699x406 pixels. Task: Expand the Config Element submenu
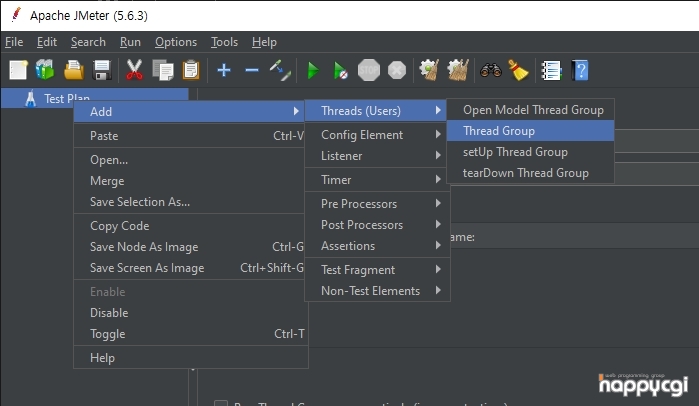coord(377,135)
